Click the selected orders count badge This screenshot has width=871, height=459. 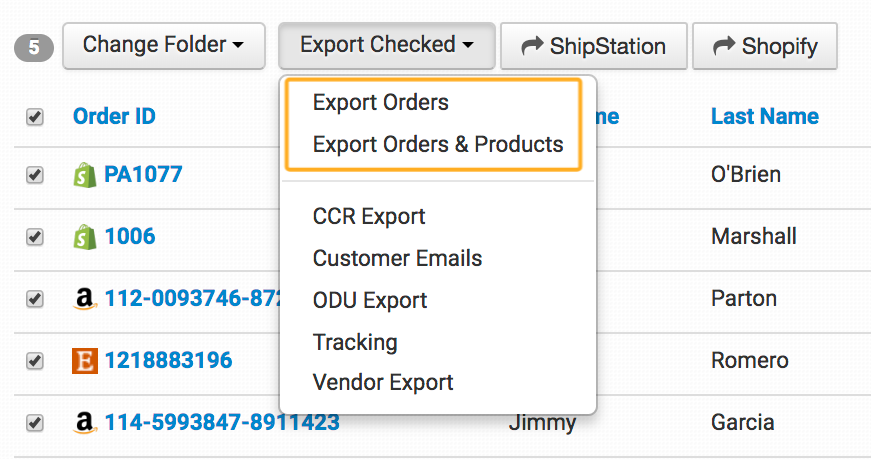point(33,48)
